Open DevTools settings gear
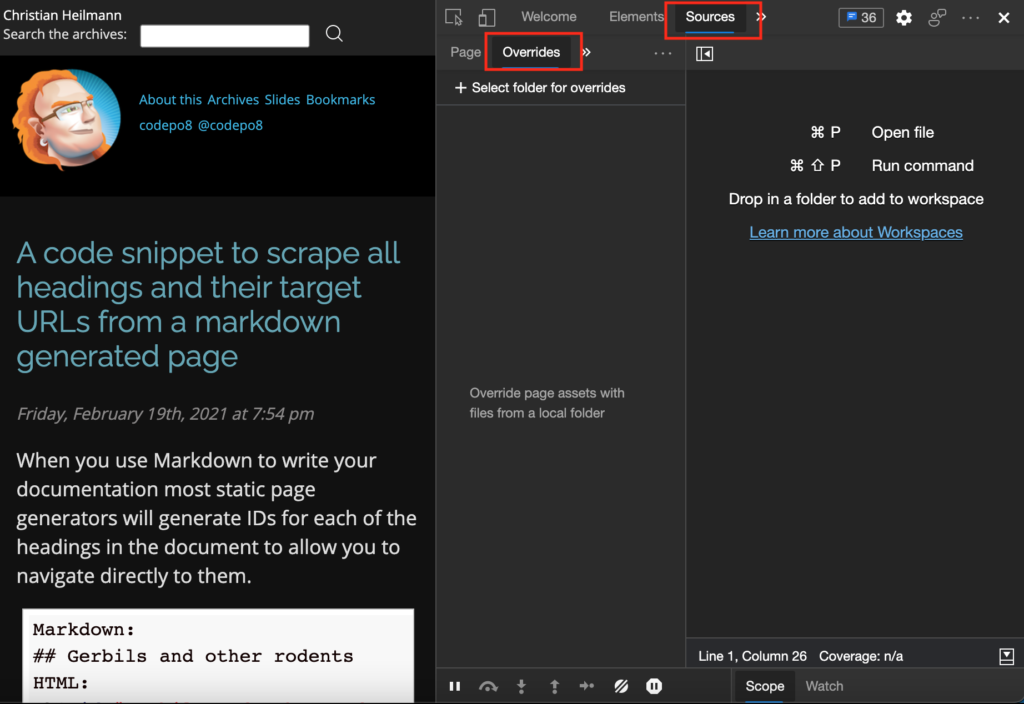This screenshot has width=1024, height=704. click(904, 17)
